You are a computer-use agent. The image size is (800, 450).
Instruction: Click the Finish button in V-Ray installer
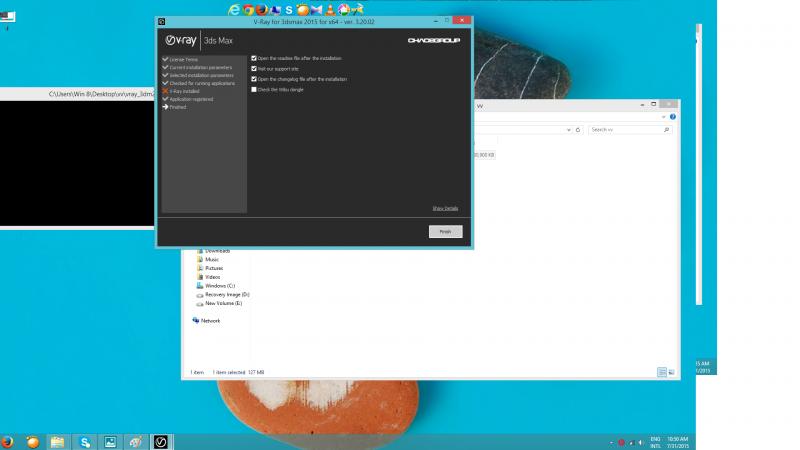pos(445,232)
